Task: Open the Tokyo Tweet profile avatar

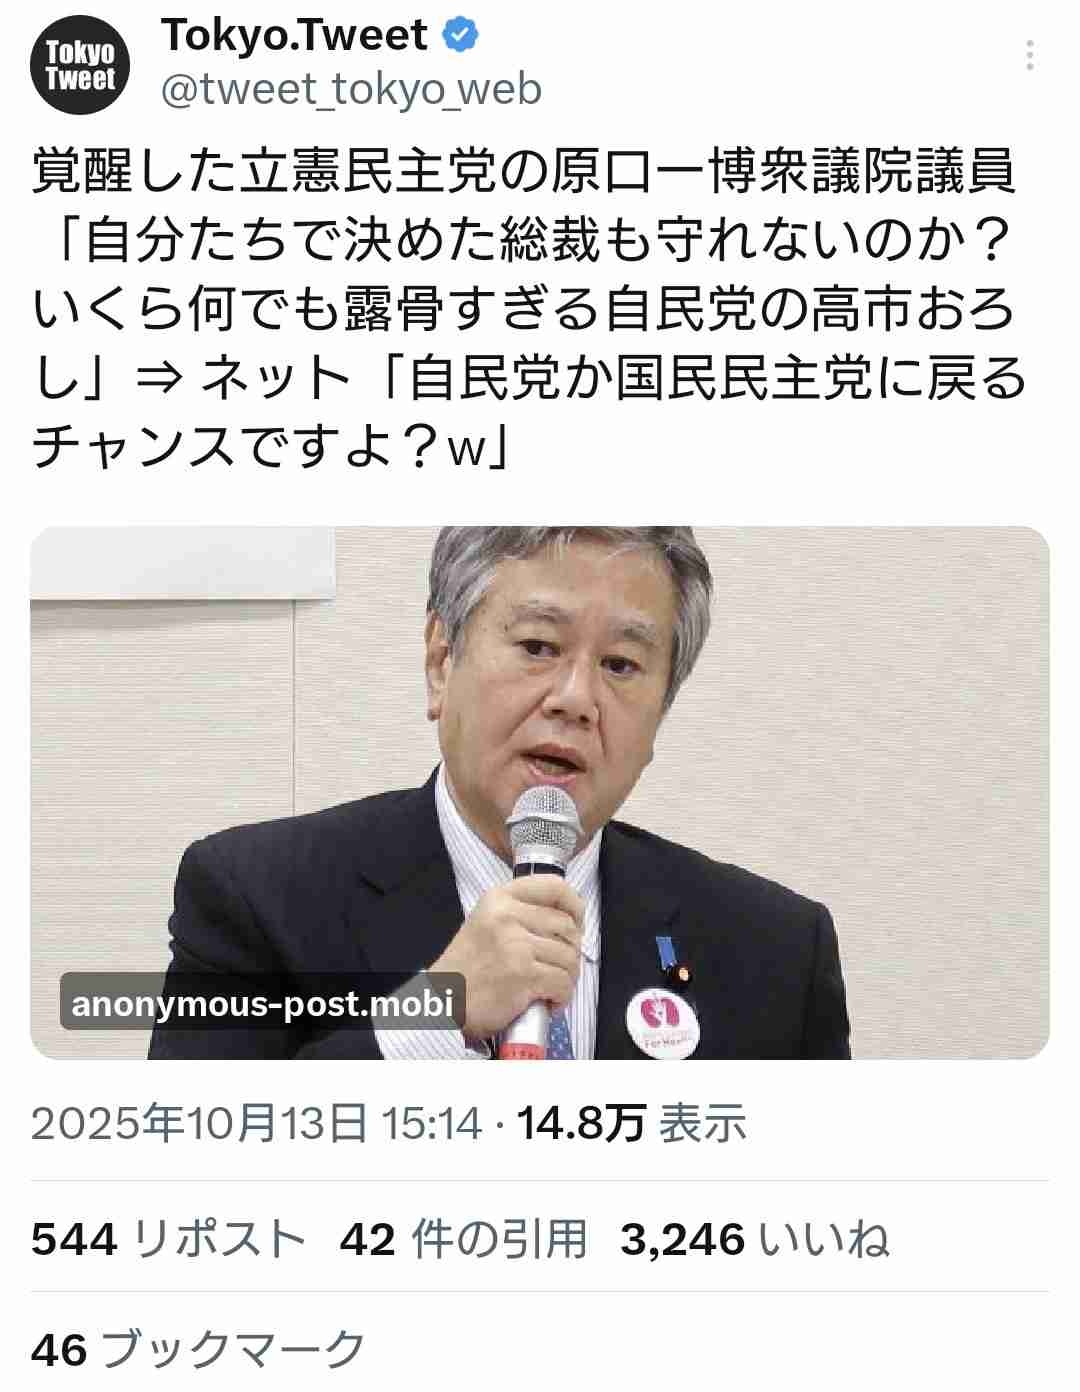Action: coord(80,68)
